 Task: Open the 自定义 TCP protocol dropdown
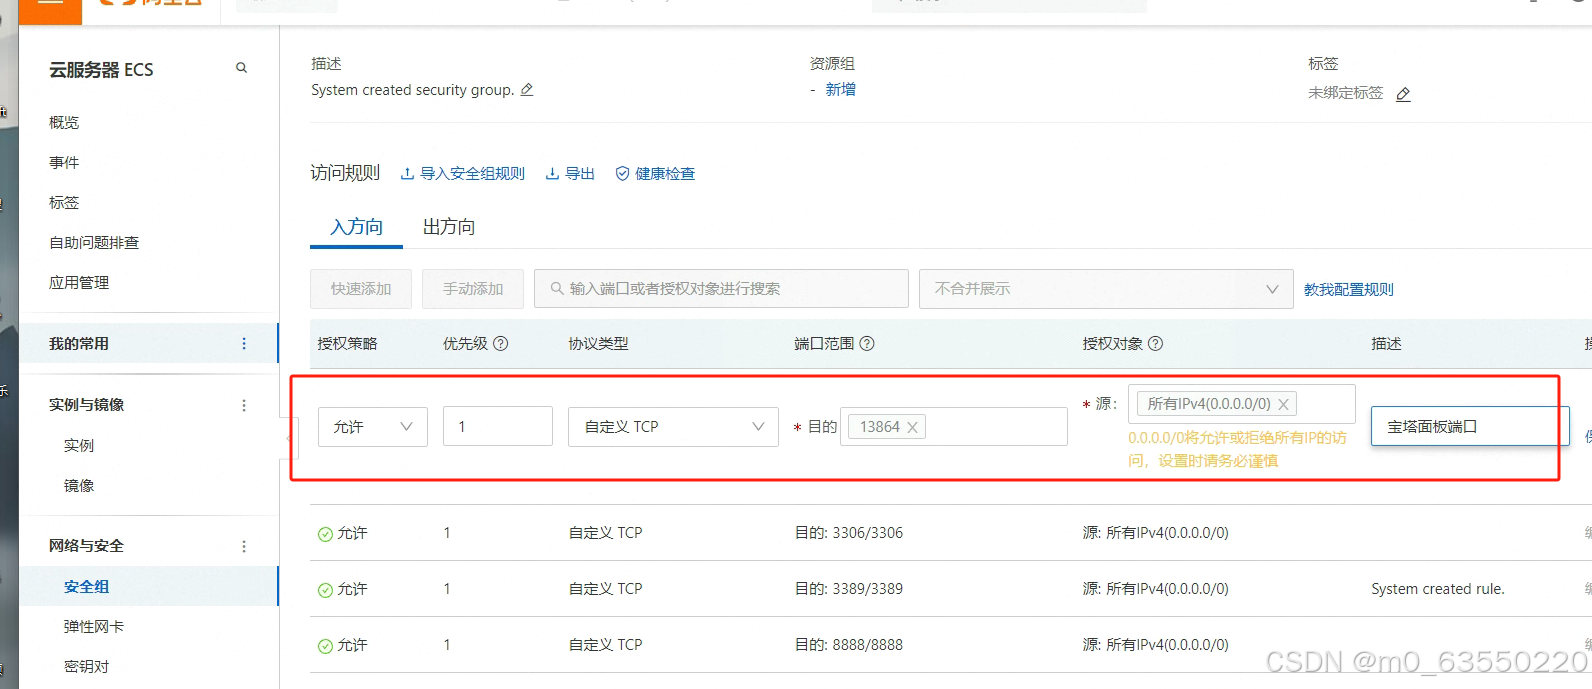(x=672, y=427)
